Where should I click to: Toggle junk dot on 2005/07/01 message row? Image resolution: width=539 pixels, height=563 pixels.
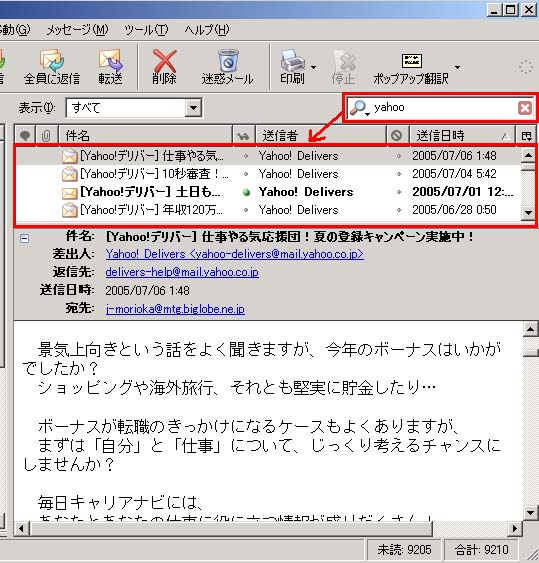pos(399,192)
